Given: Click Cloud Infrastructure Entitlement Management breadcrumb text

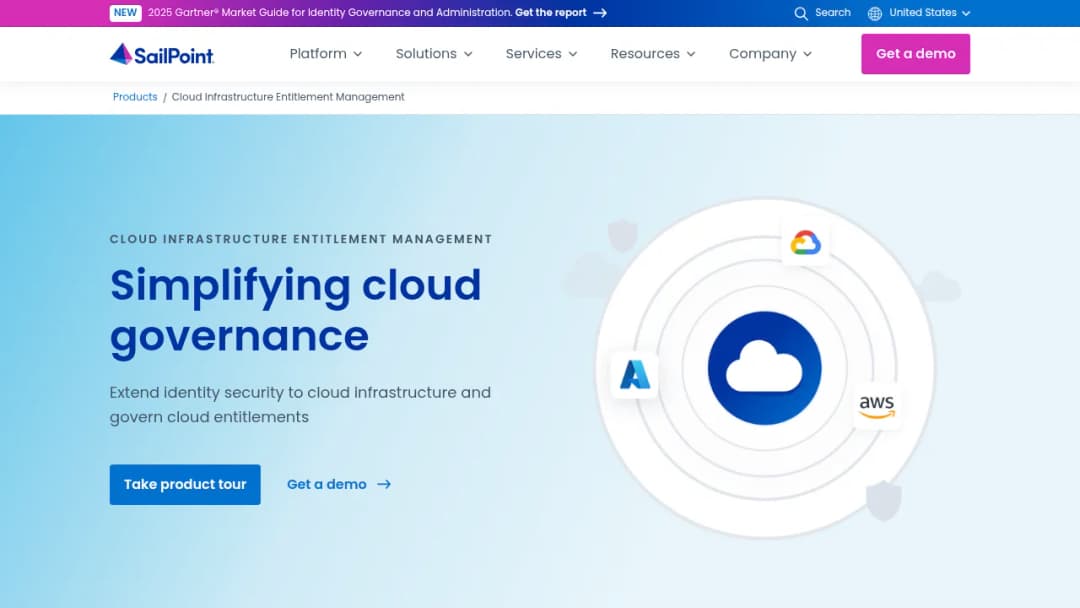Looking at the screenshot, I should pos(288,97).
